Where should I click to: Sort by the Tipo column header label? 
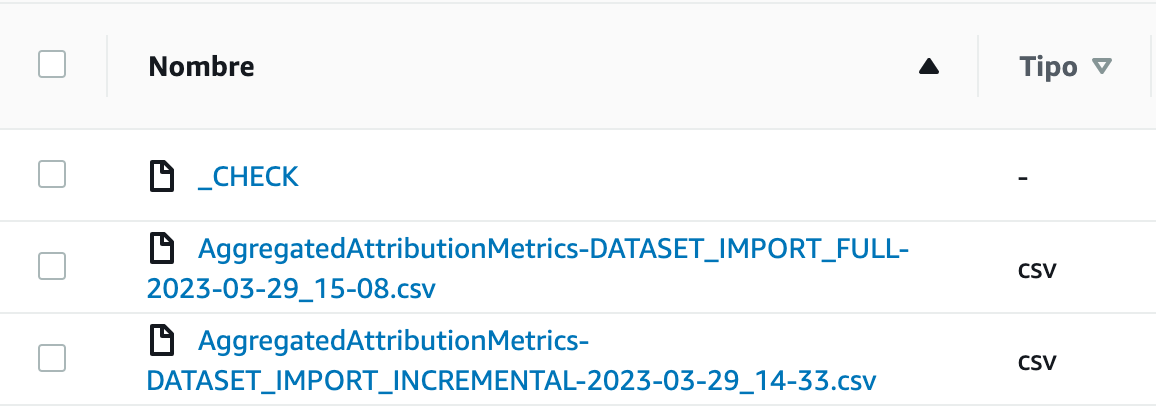point(1048,67)
